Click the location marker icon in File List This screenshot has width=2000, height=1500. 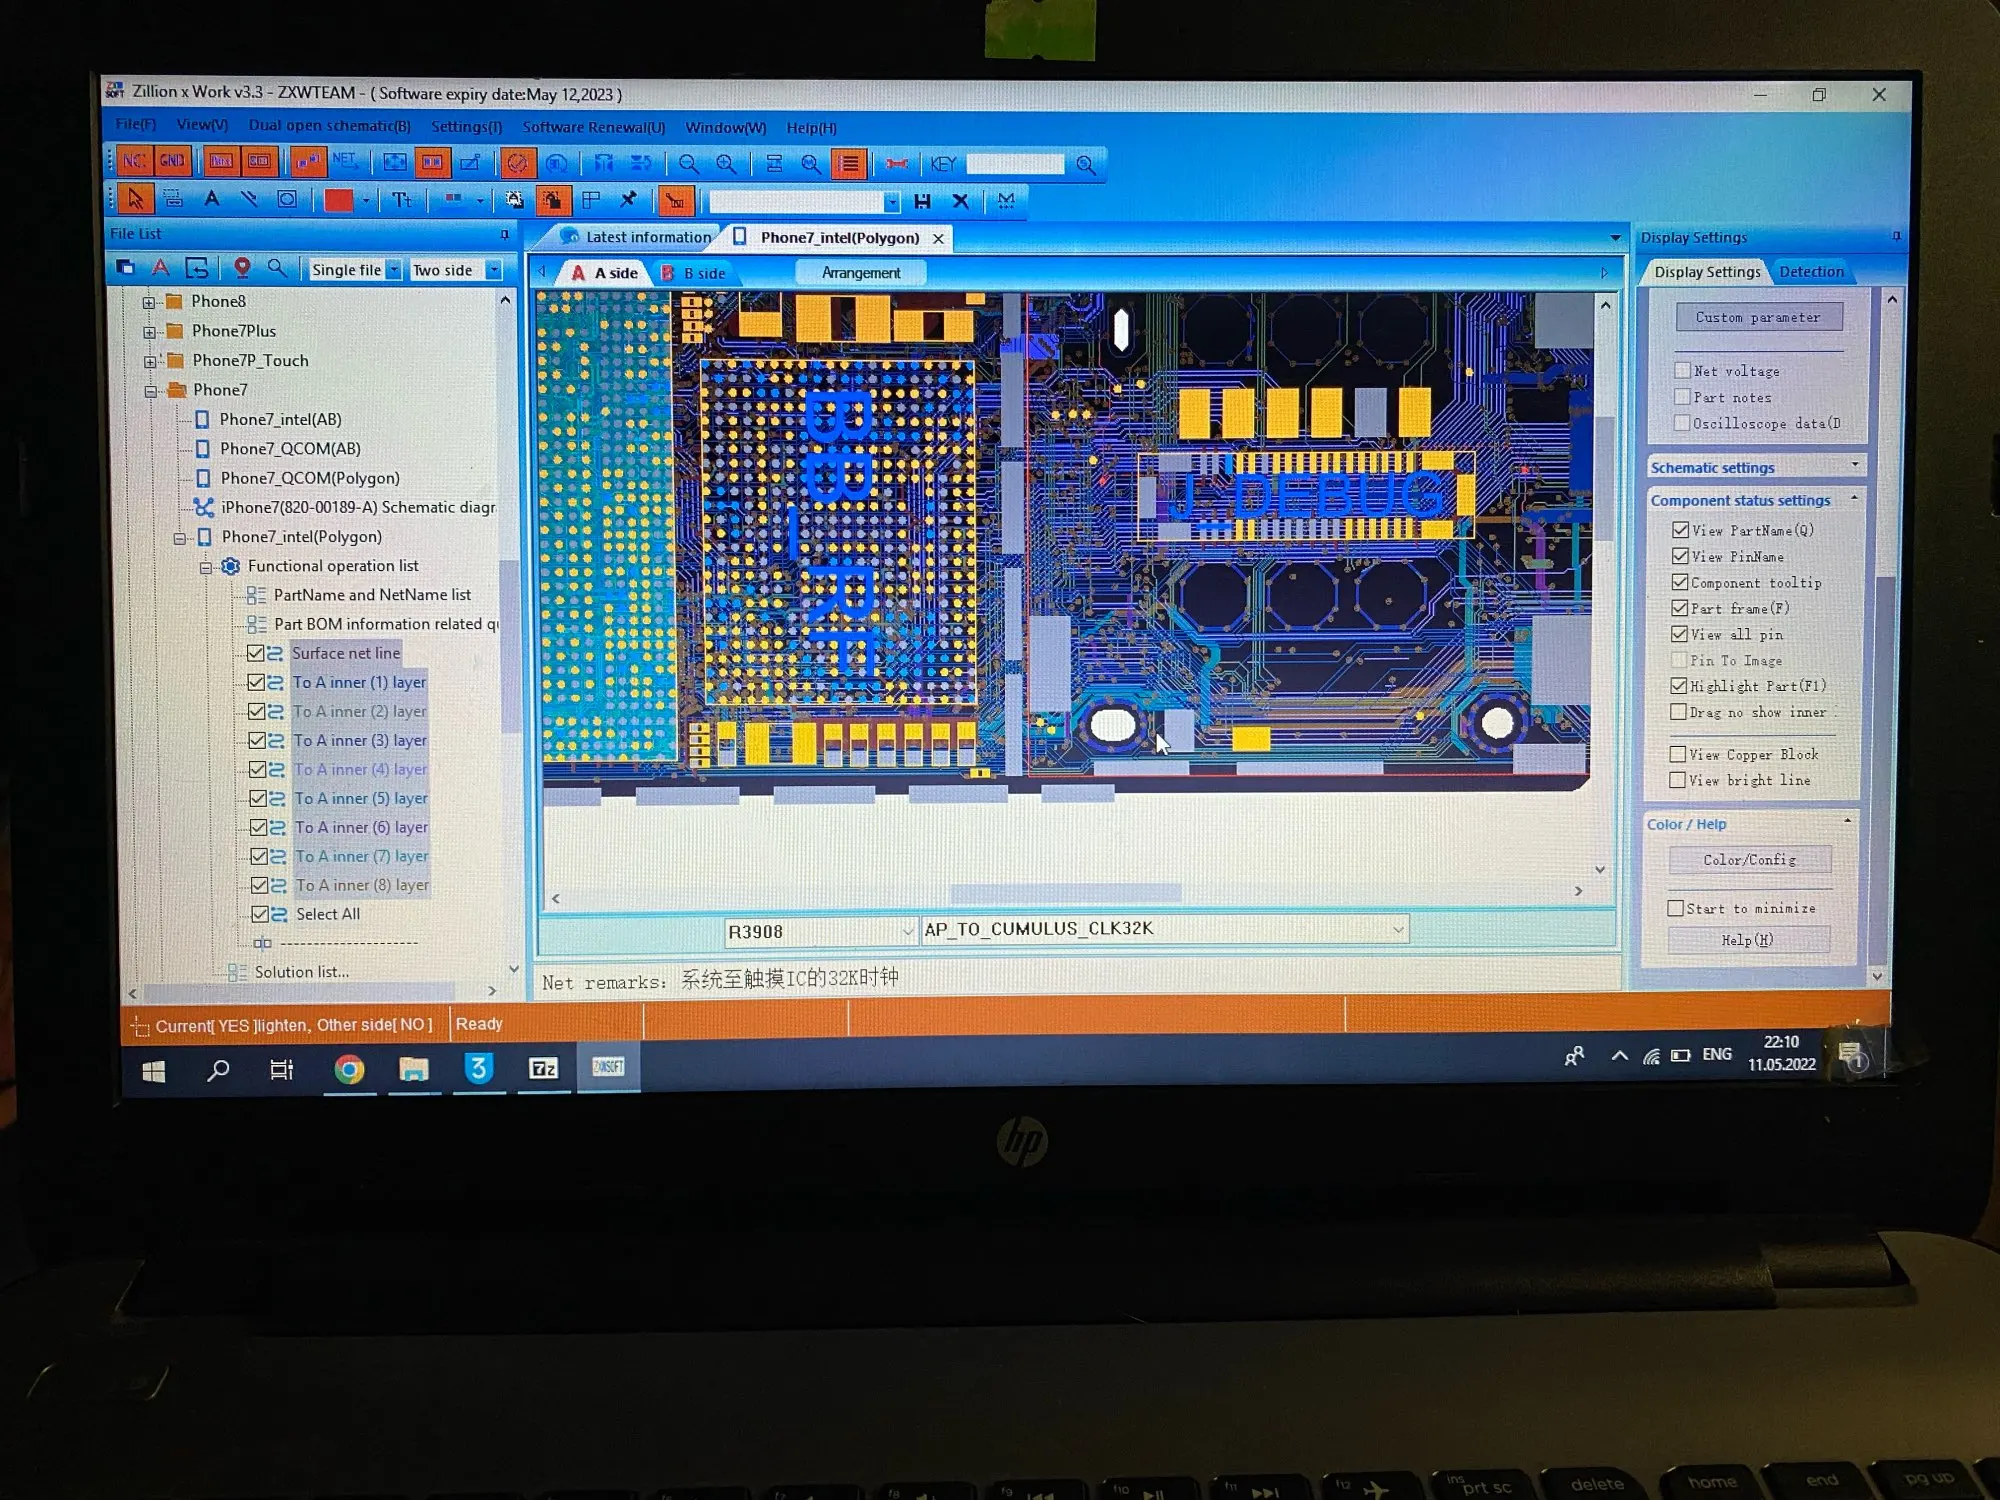tap(241, 268)
